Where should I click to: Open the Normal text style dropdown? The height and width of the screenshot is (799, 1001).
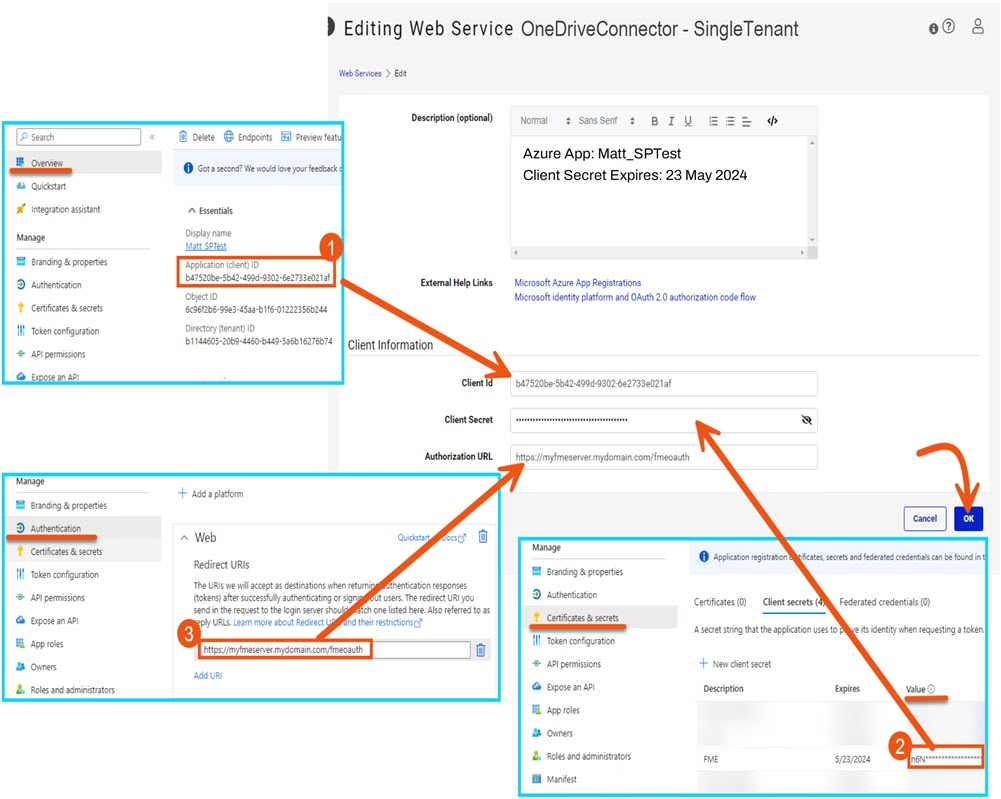[545, 121]
